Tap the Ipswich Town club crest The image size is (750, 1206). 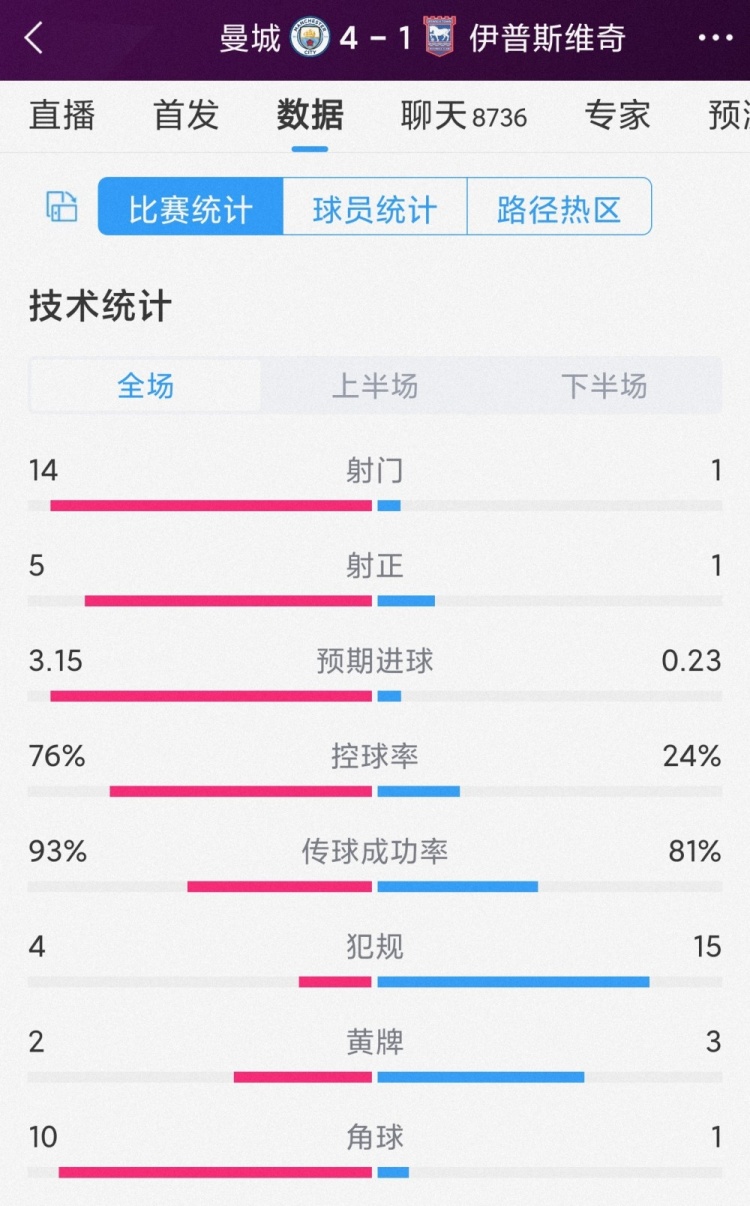[x=439, y=37]
